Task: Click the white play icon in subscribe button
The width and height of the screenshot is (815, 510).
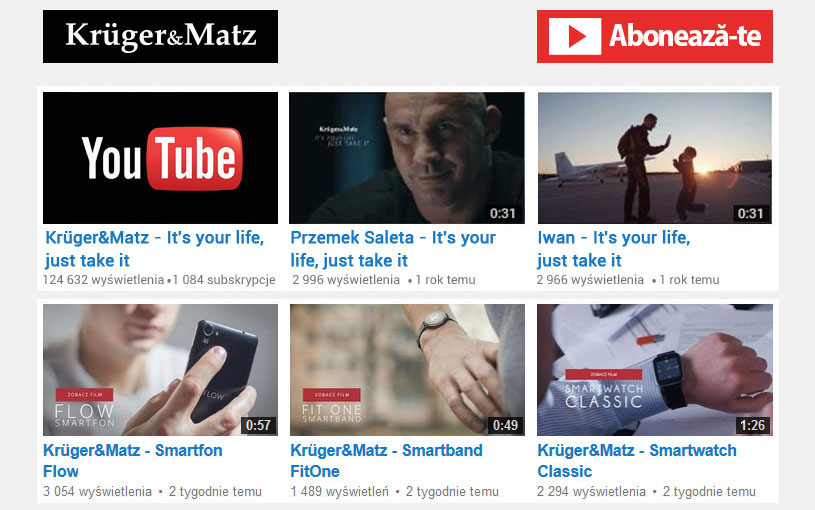Action: pyautogui.click(x=575, y=36)
